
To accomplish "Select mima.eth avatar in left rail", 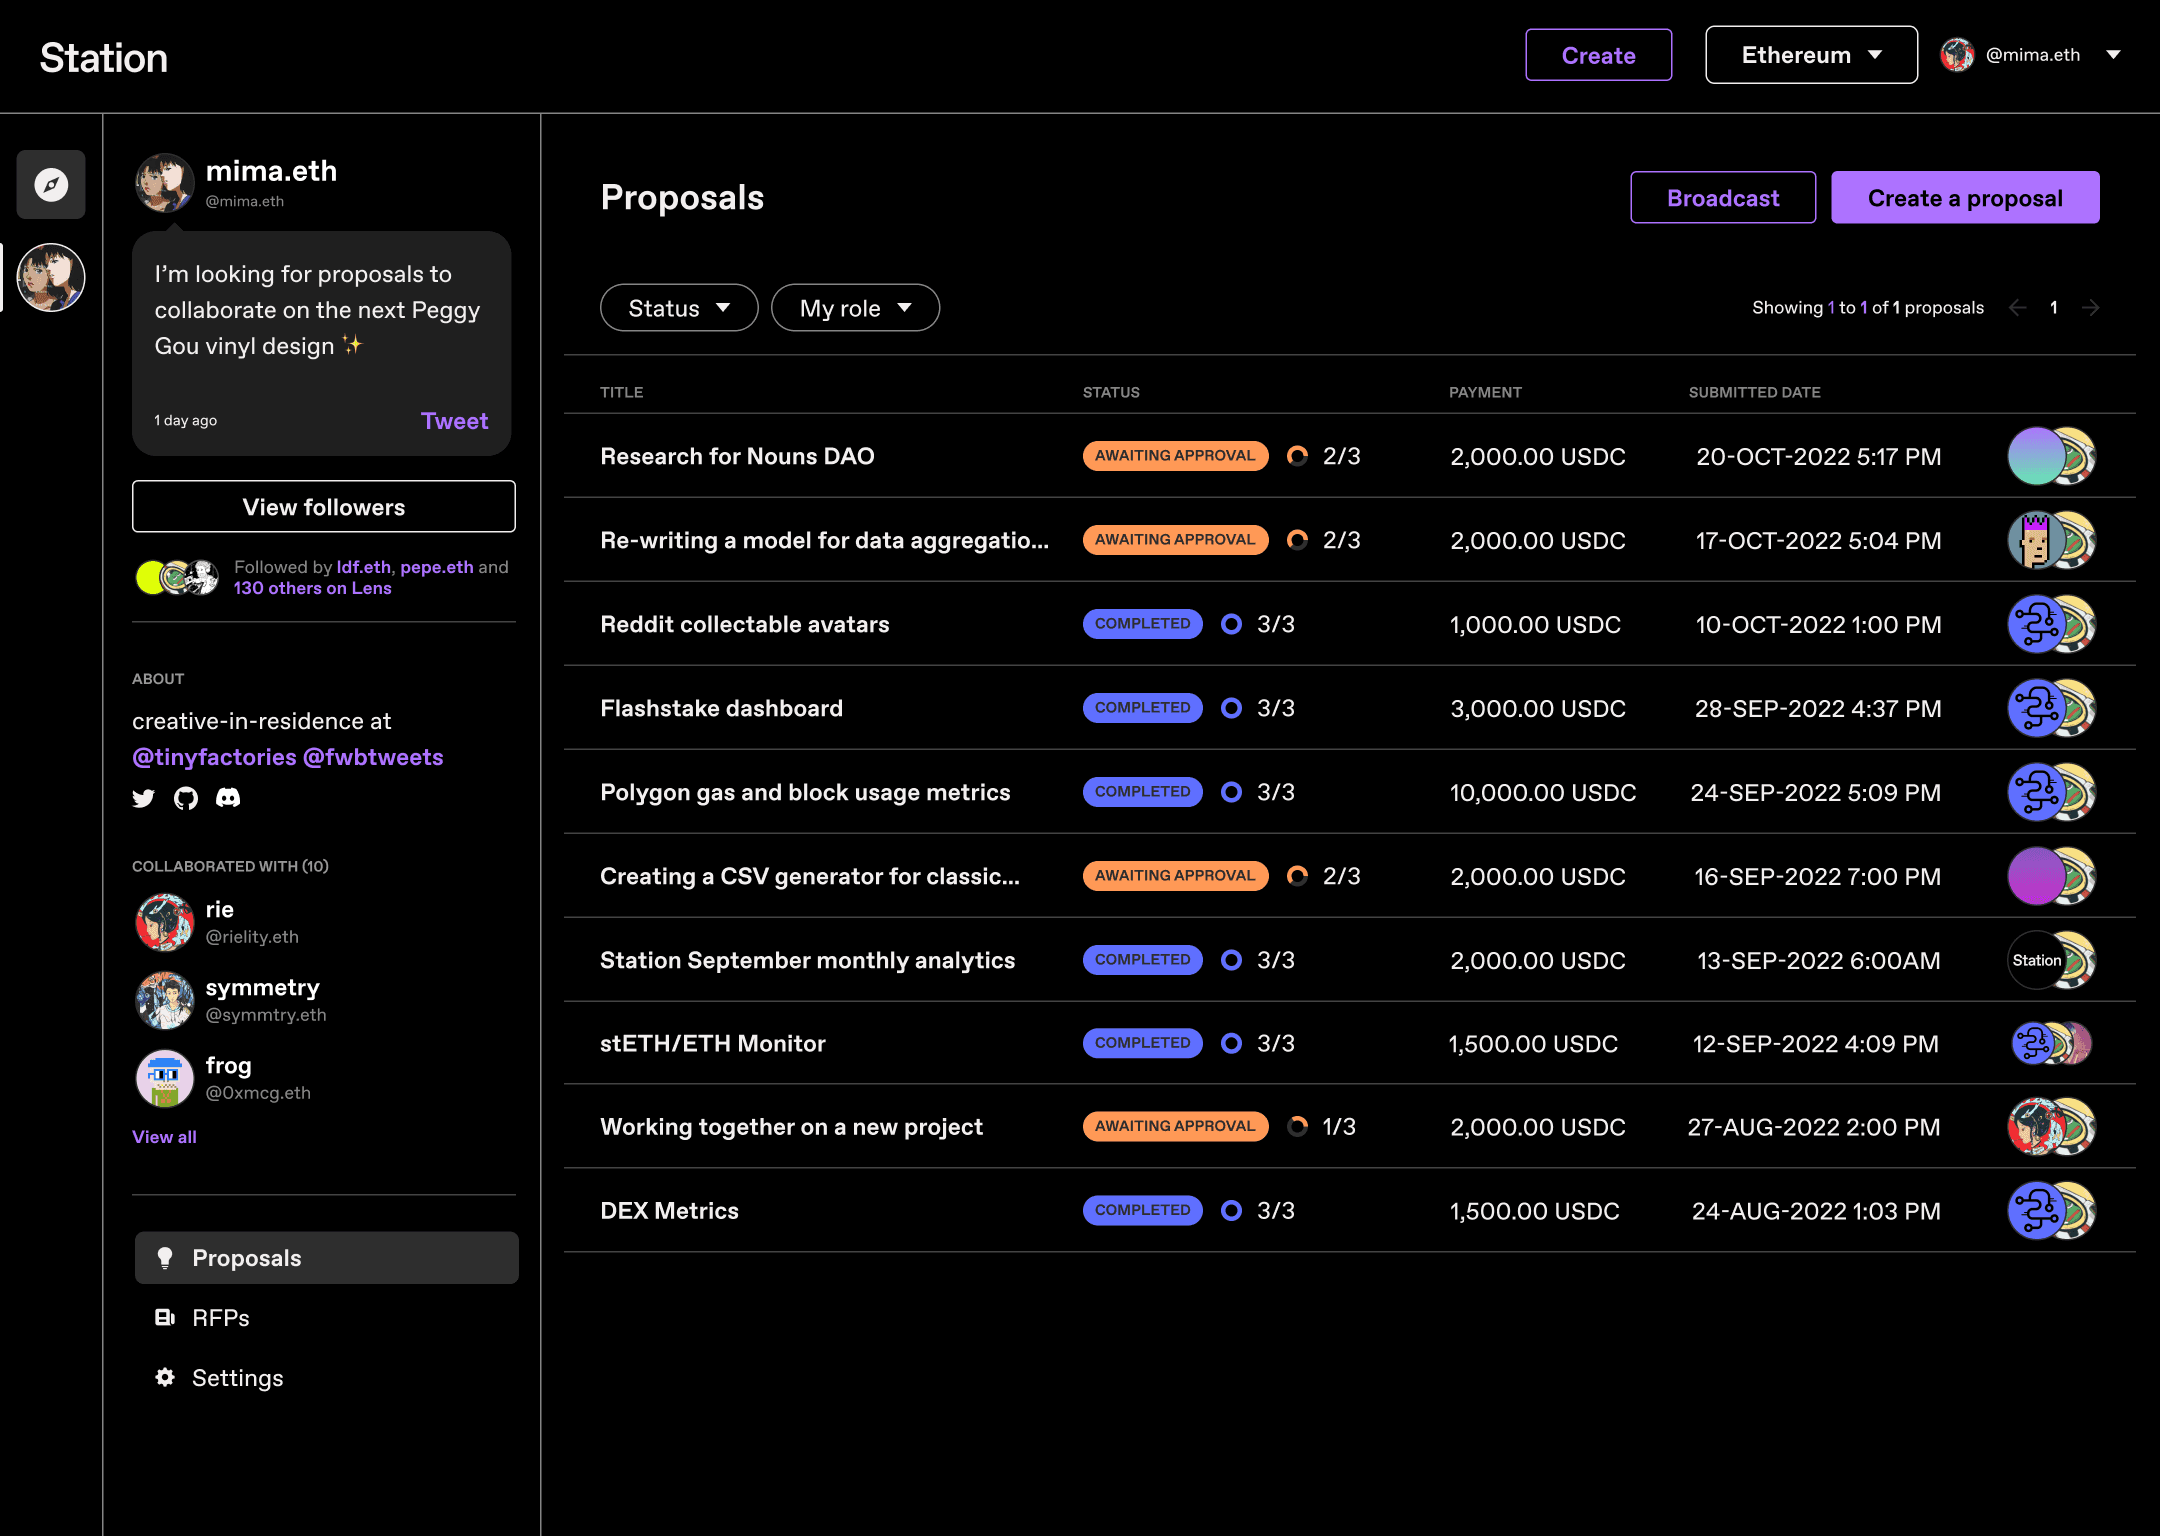I will coord(51,277).
